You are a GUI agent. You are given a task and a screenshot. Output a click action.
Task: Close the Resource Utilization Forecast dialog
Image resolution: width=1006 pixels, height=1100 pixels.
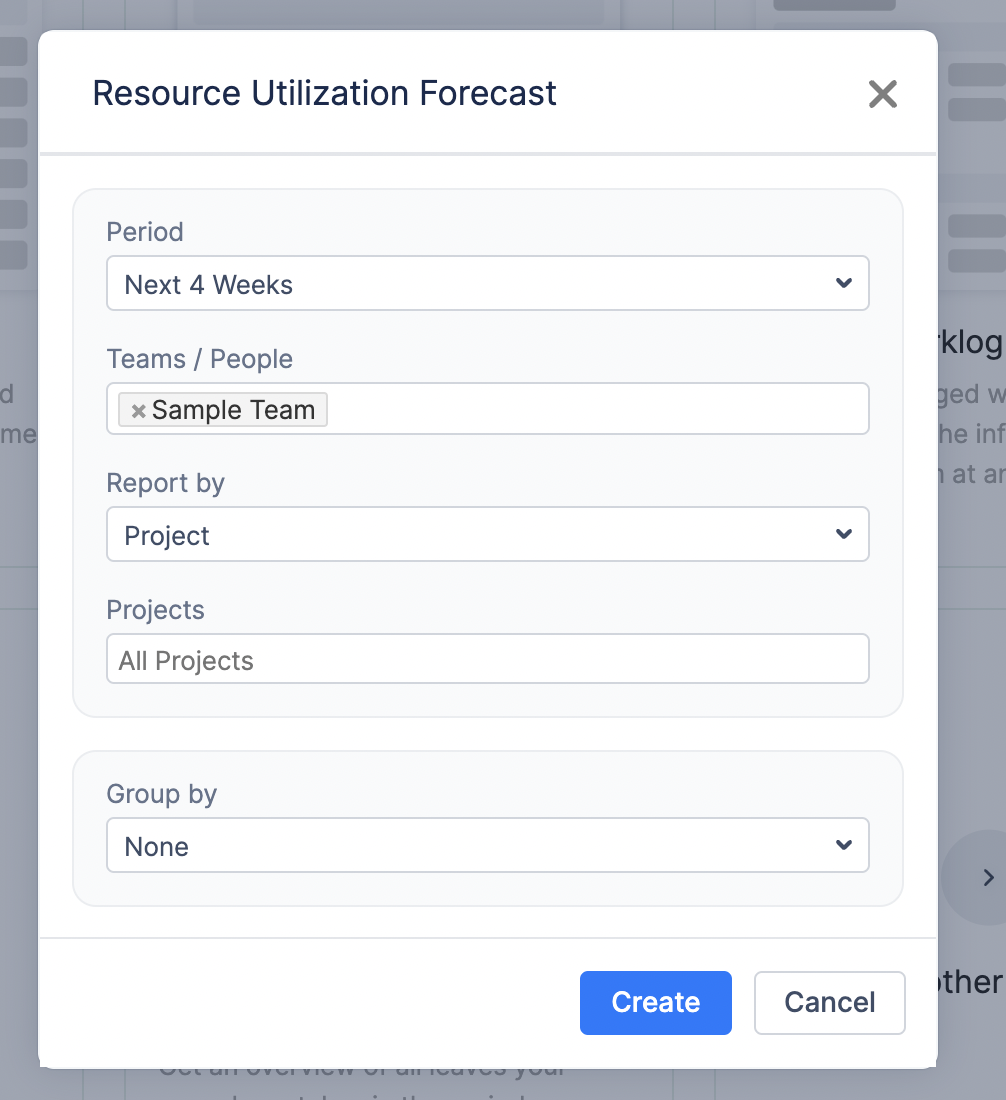click(882, 94)
